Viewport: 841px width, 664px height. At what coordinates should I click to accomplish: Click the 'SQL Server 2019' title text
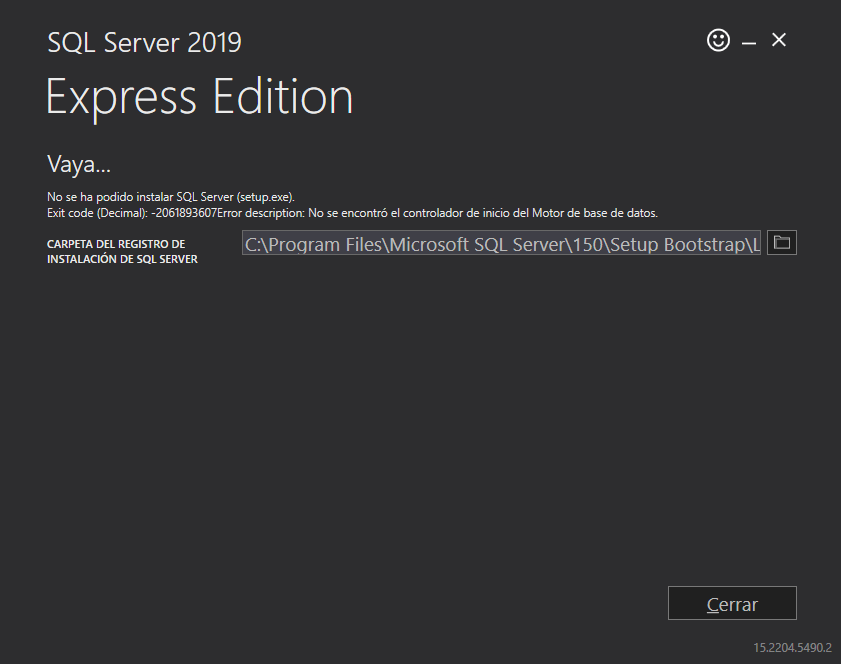(144, 42)
